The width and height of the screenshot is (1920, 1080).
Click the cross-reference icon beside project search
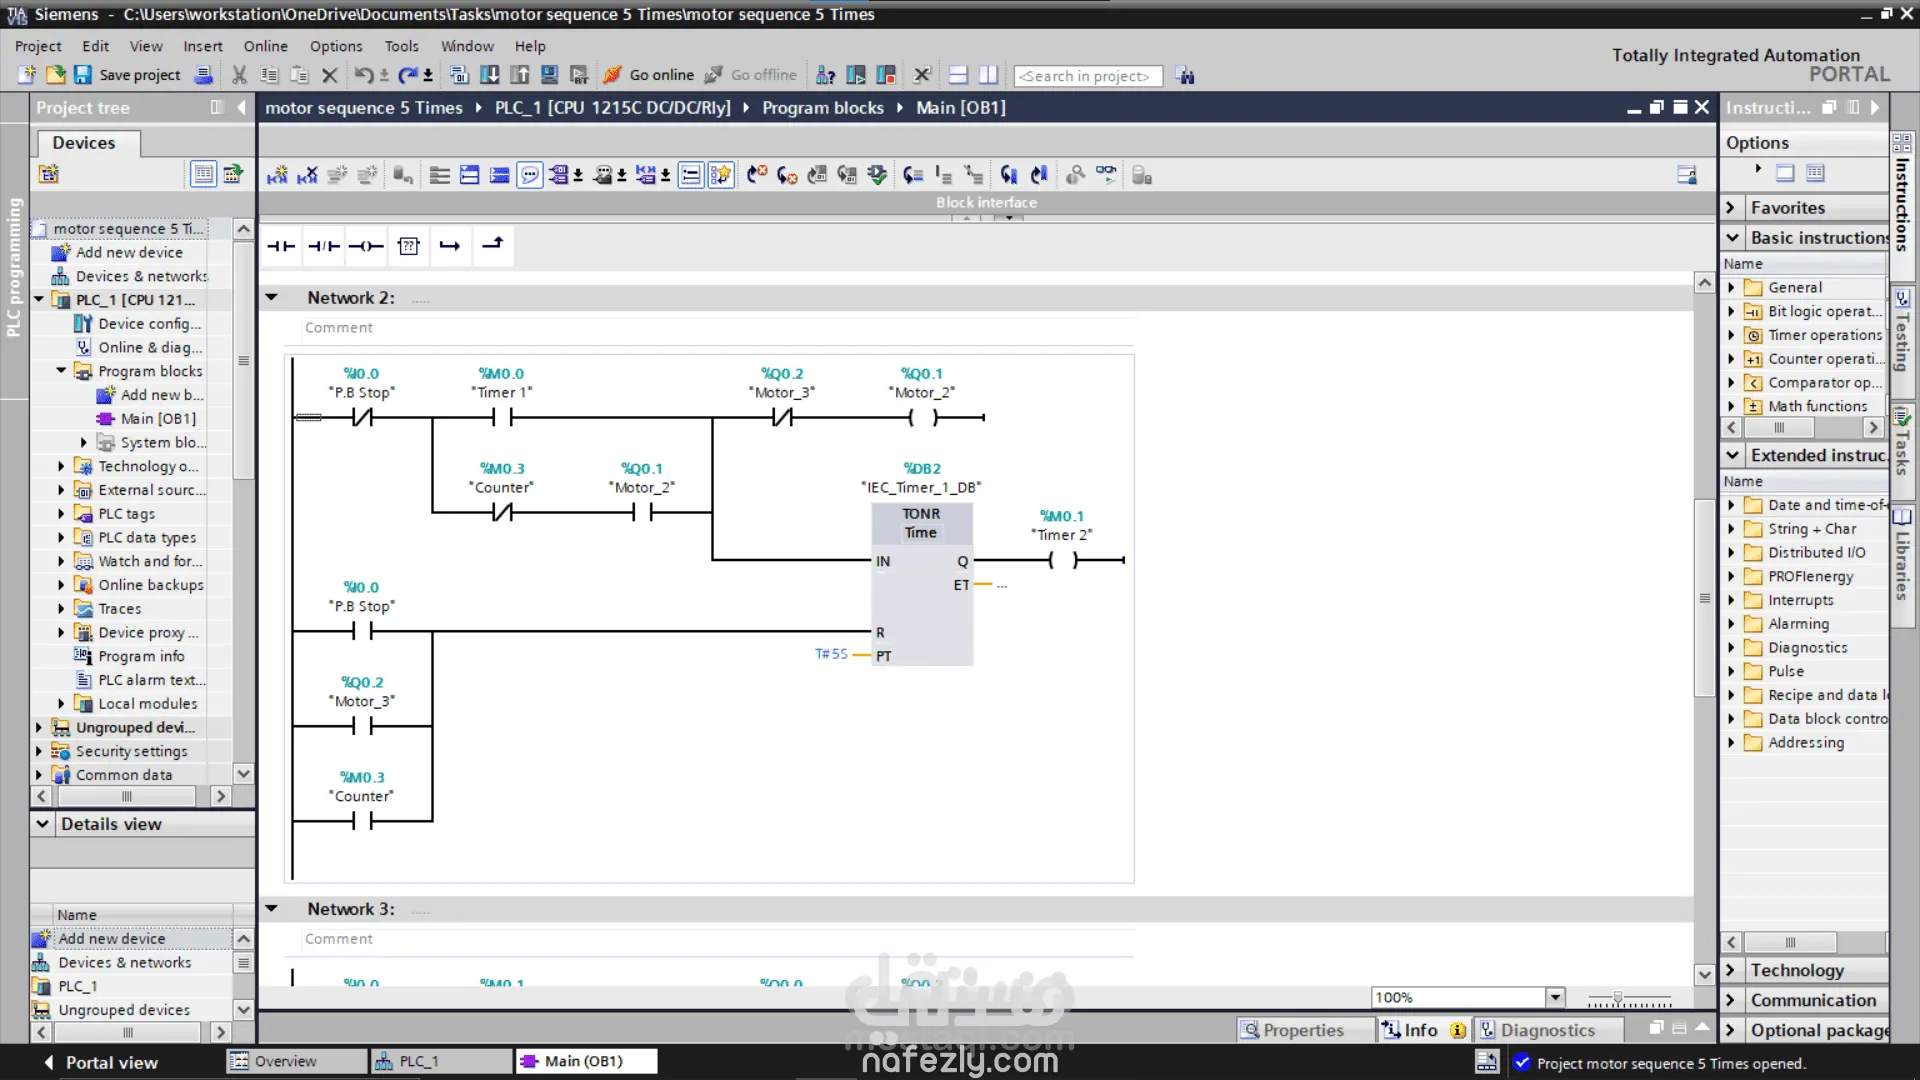tap(1185, 75)
